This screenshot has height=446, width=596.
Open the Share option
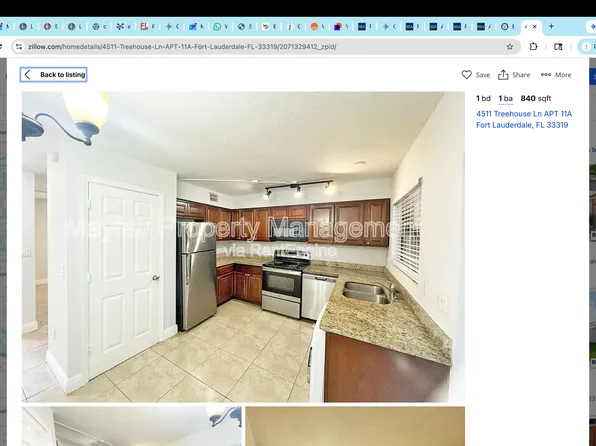(514, 75)
